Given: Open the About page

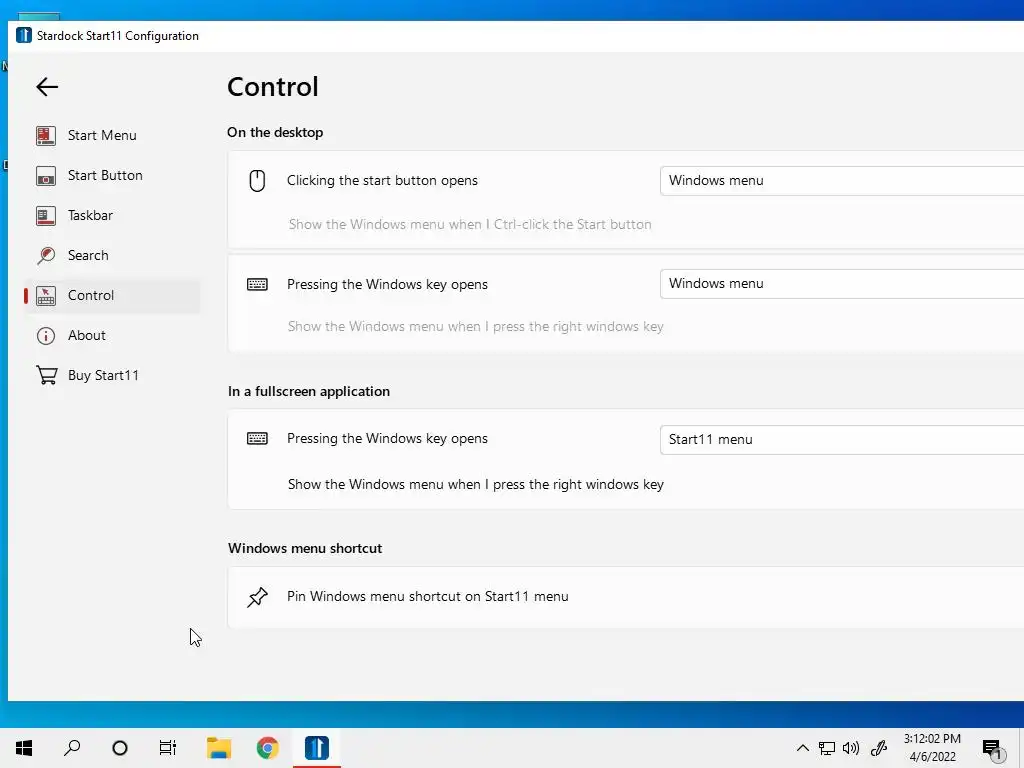Looking at the screenshot, I should (x=112, y=336).
